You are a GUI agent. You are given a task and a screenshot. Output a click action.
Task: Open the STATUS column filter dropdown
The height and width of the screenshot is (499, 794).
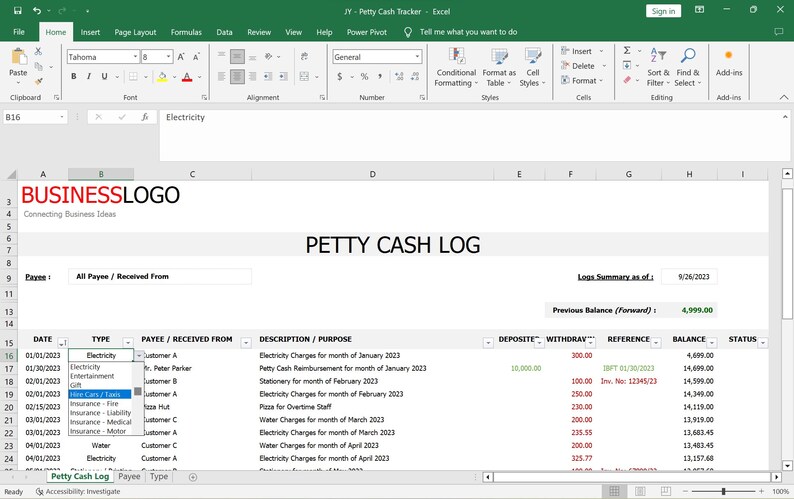pos(763,343)
